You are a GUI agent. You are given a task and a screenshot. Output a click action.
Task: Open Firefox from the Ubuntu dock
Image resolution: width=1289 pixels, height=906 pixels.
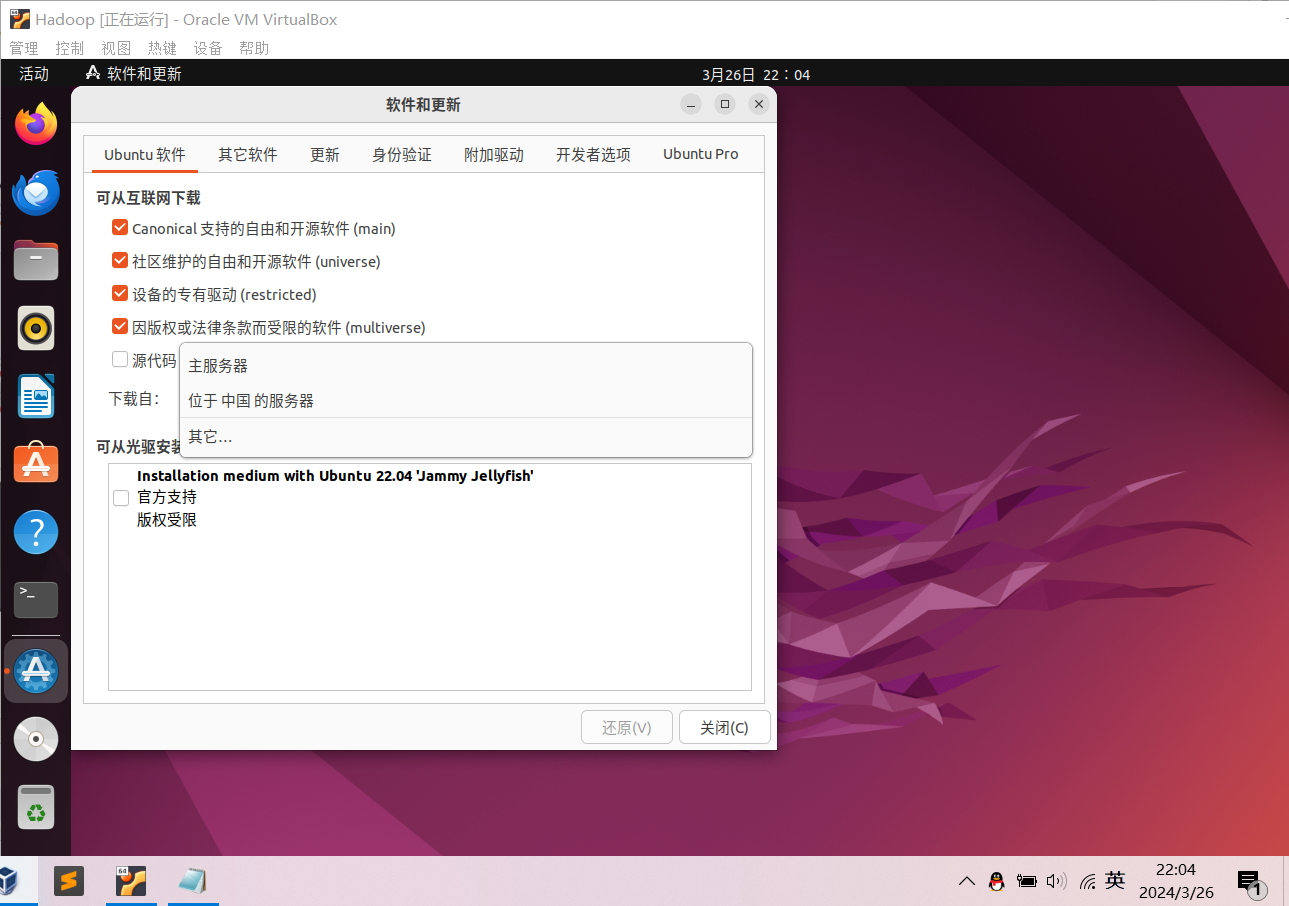click(x=36, y=124)
